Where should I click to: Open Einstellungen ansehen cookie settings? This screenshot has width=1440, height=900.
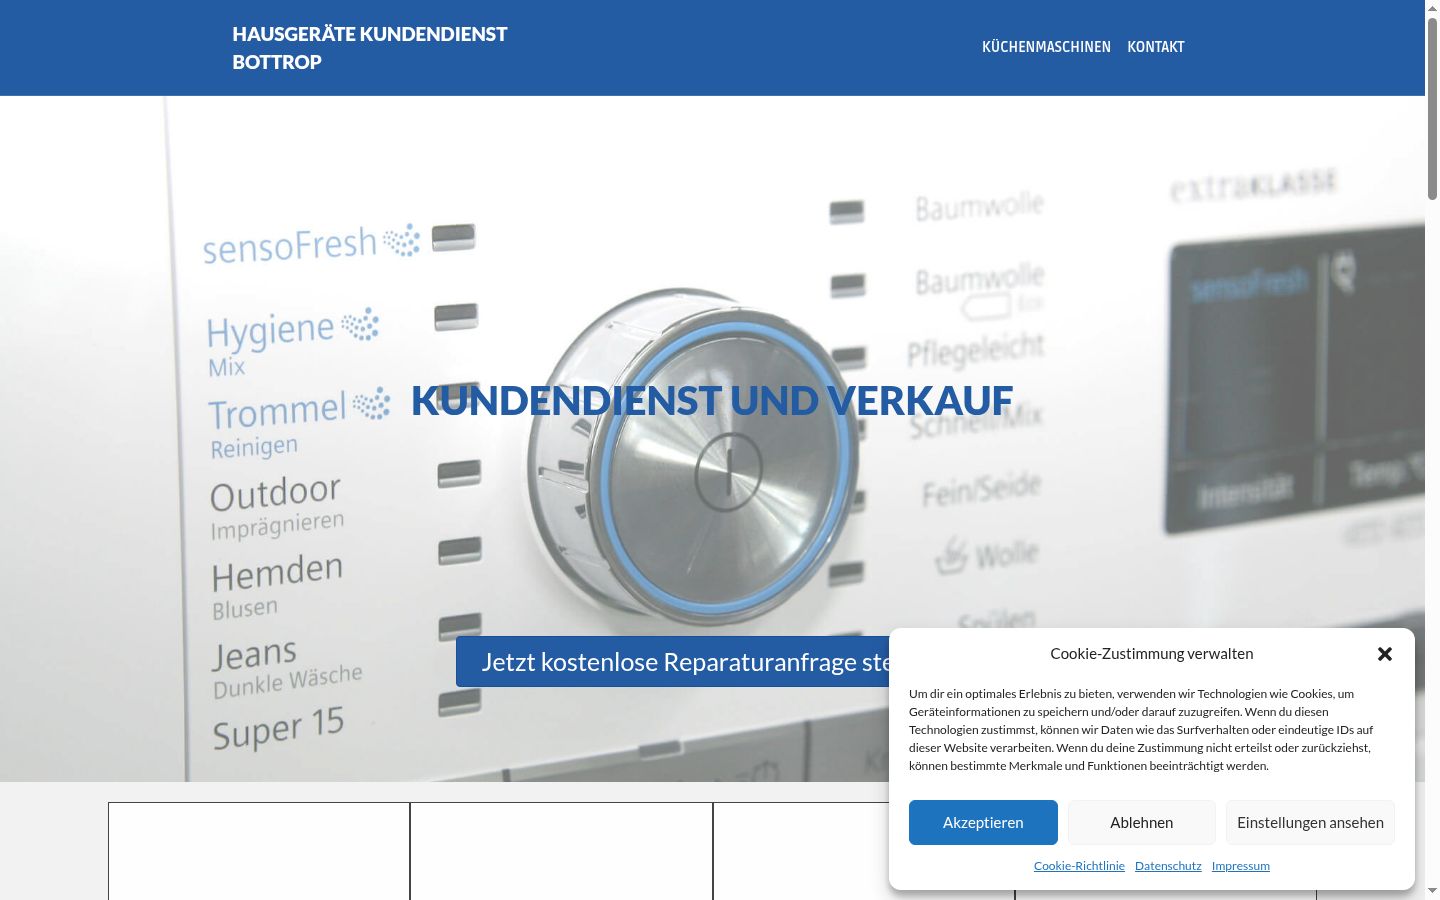(x=1310, y=822)
